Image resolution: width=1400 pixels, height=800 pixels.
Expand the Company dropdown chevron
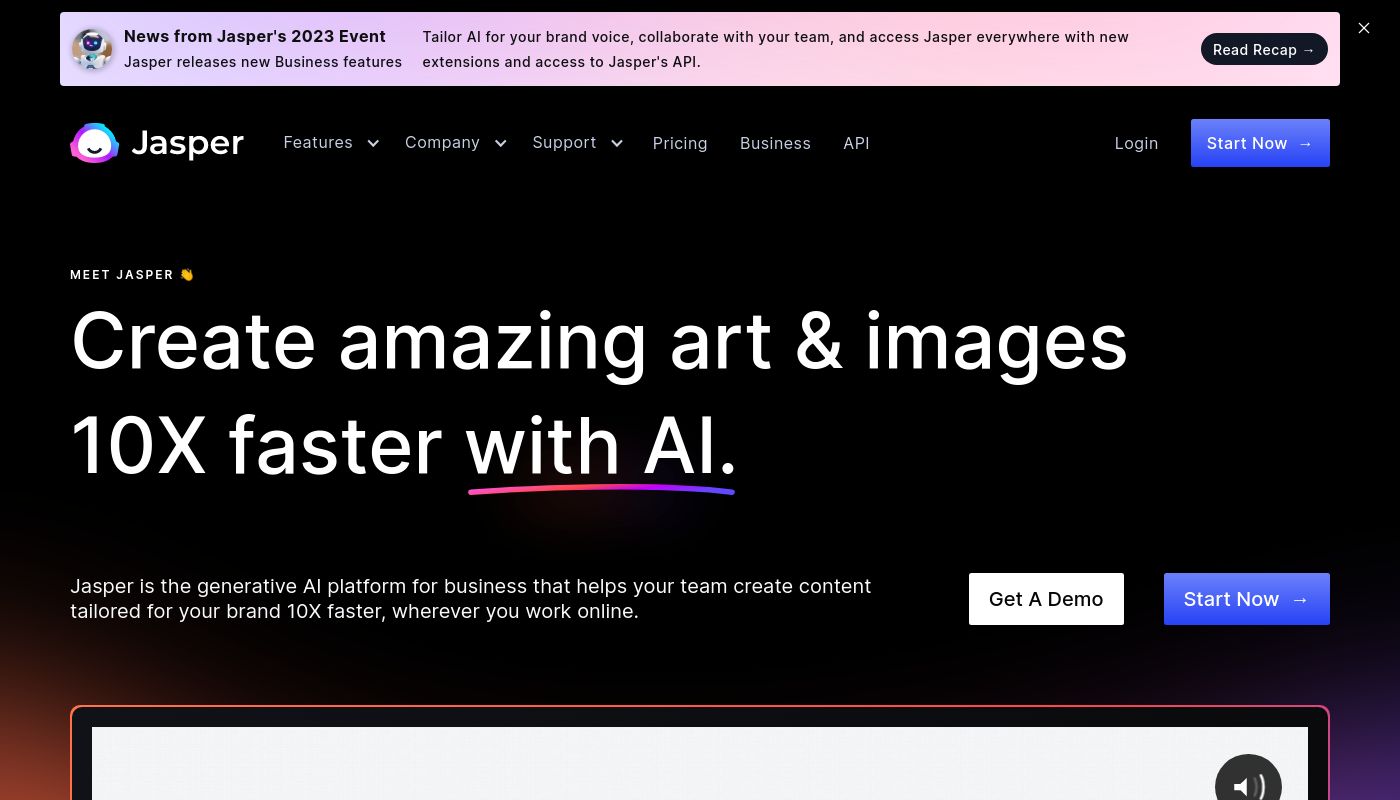pos(501,144)
